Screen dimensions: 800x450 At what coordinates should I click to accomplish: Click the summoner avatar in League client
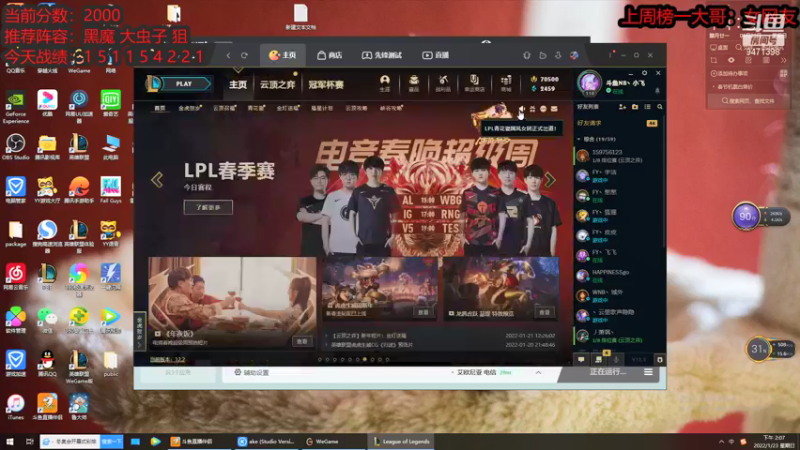tap(589, 83)
